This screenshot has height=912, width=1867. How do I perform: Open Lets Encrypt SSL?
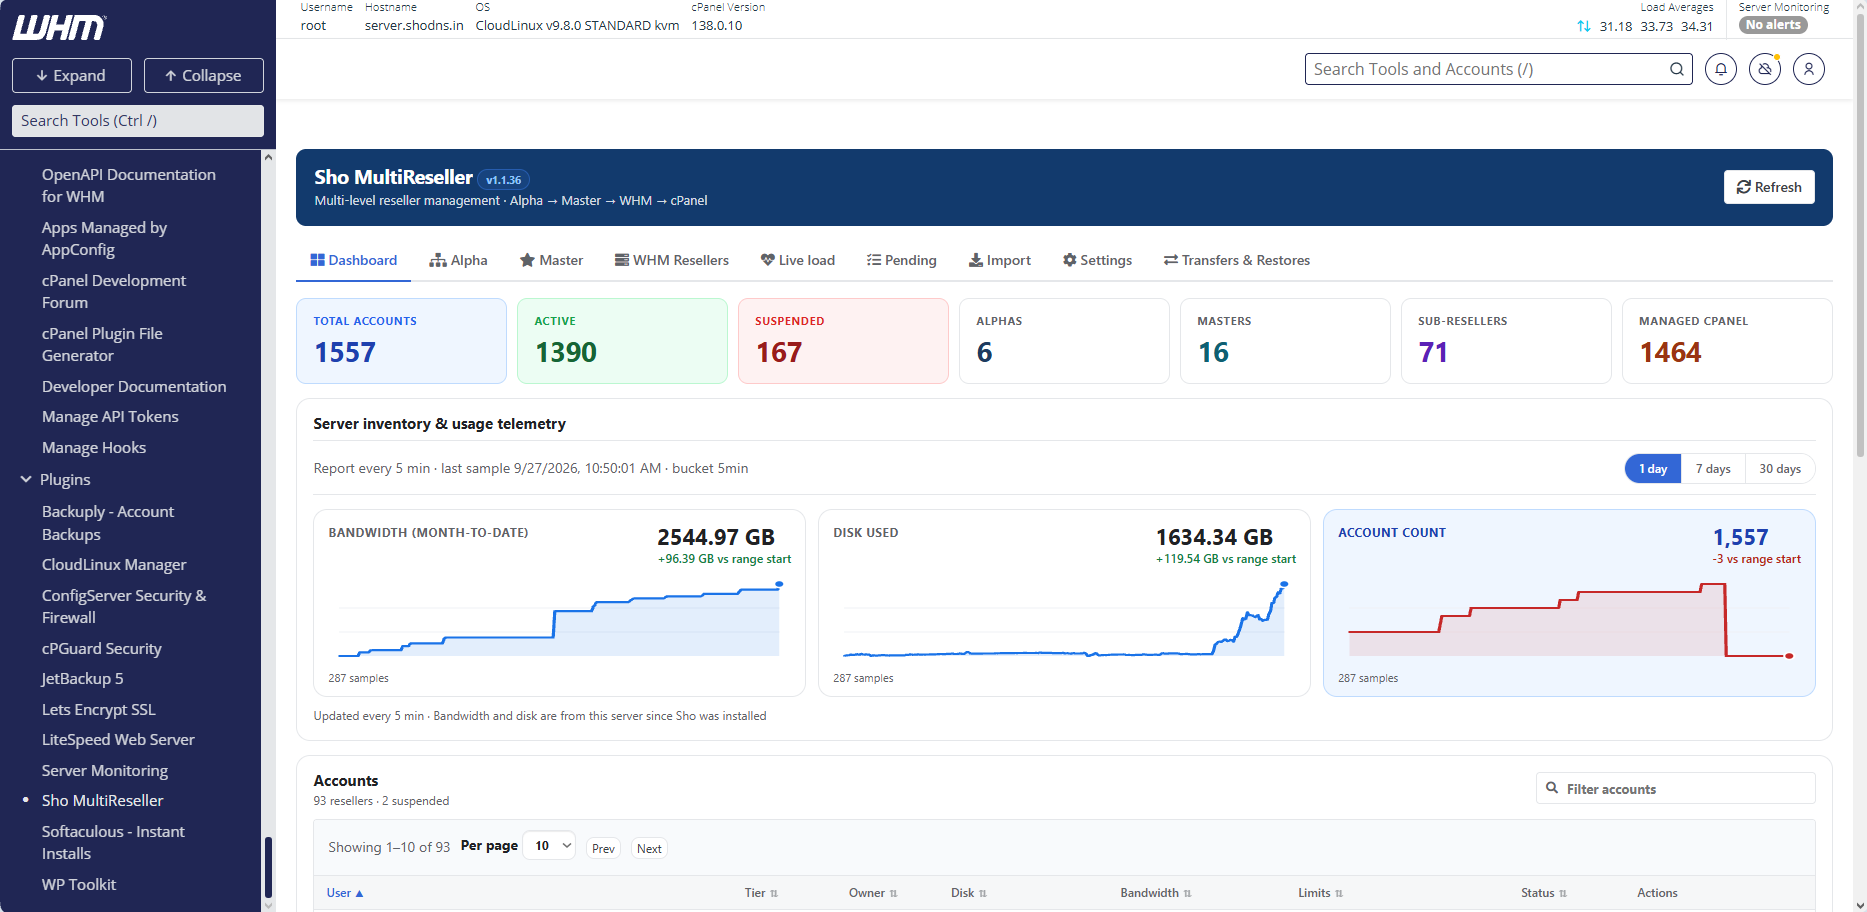click(x=98, y=709)
